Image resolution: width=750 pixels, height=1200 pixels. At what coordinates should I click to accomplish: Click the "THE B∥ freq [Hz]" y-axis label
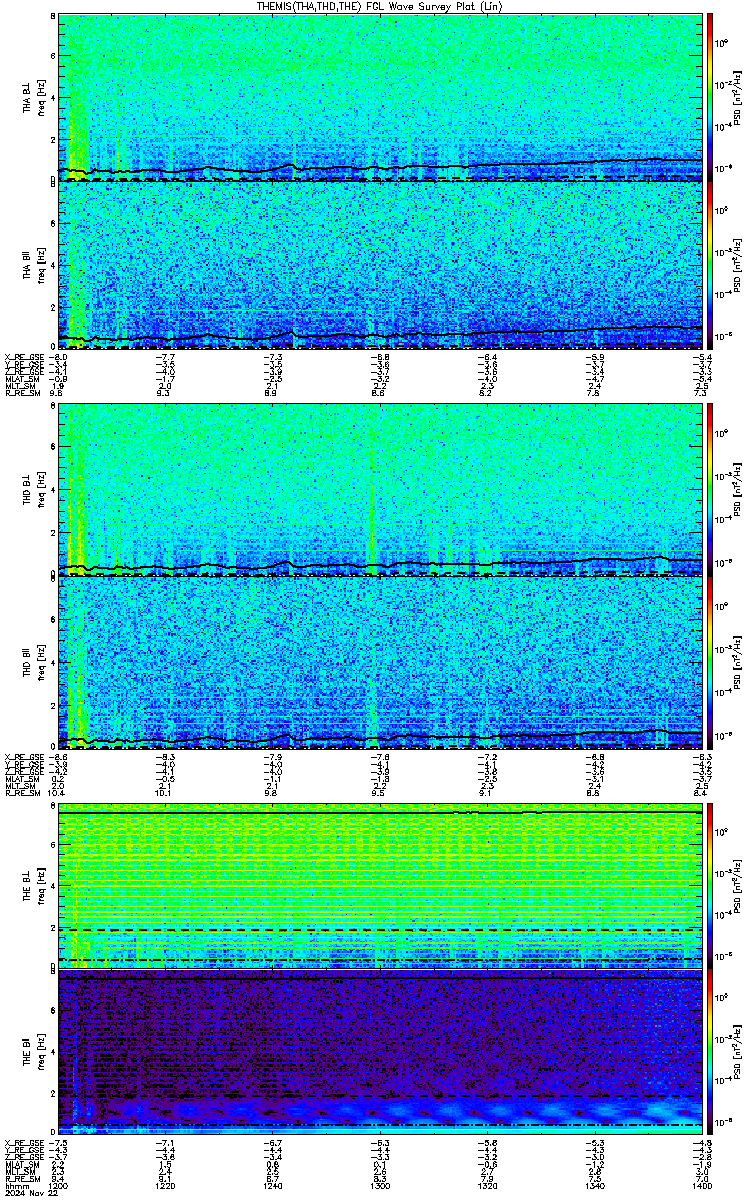[33, 1053]
